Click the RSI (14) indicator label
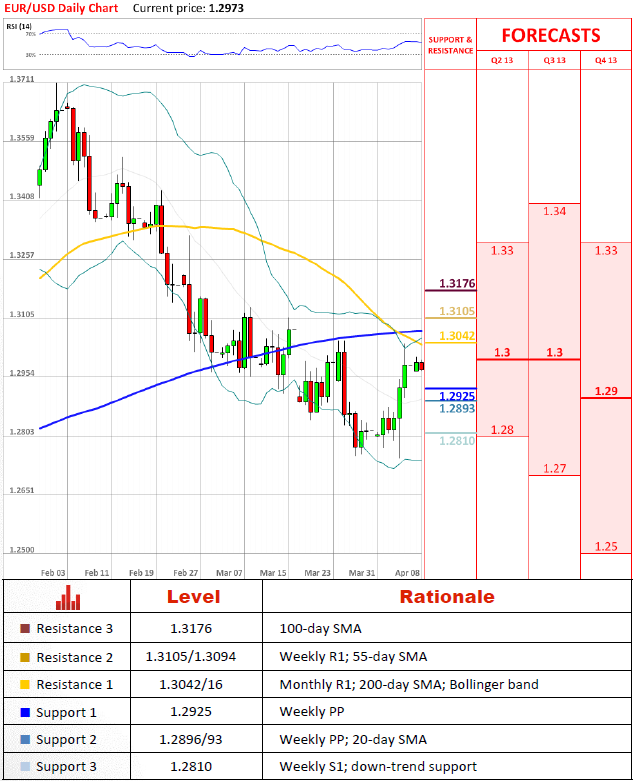Image resolution: width=634 pixels, height=781 pixels. (x=19, y=26)
